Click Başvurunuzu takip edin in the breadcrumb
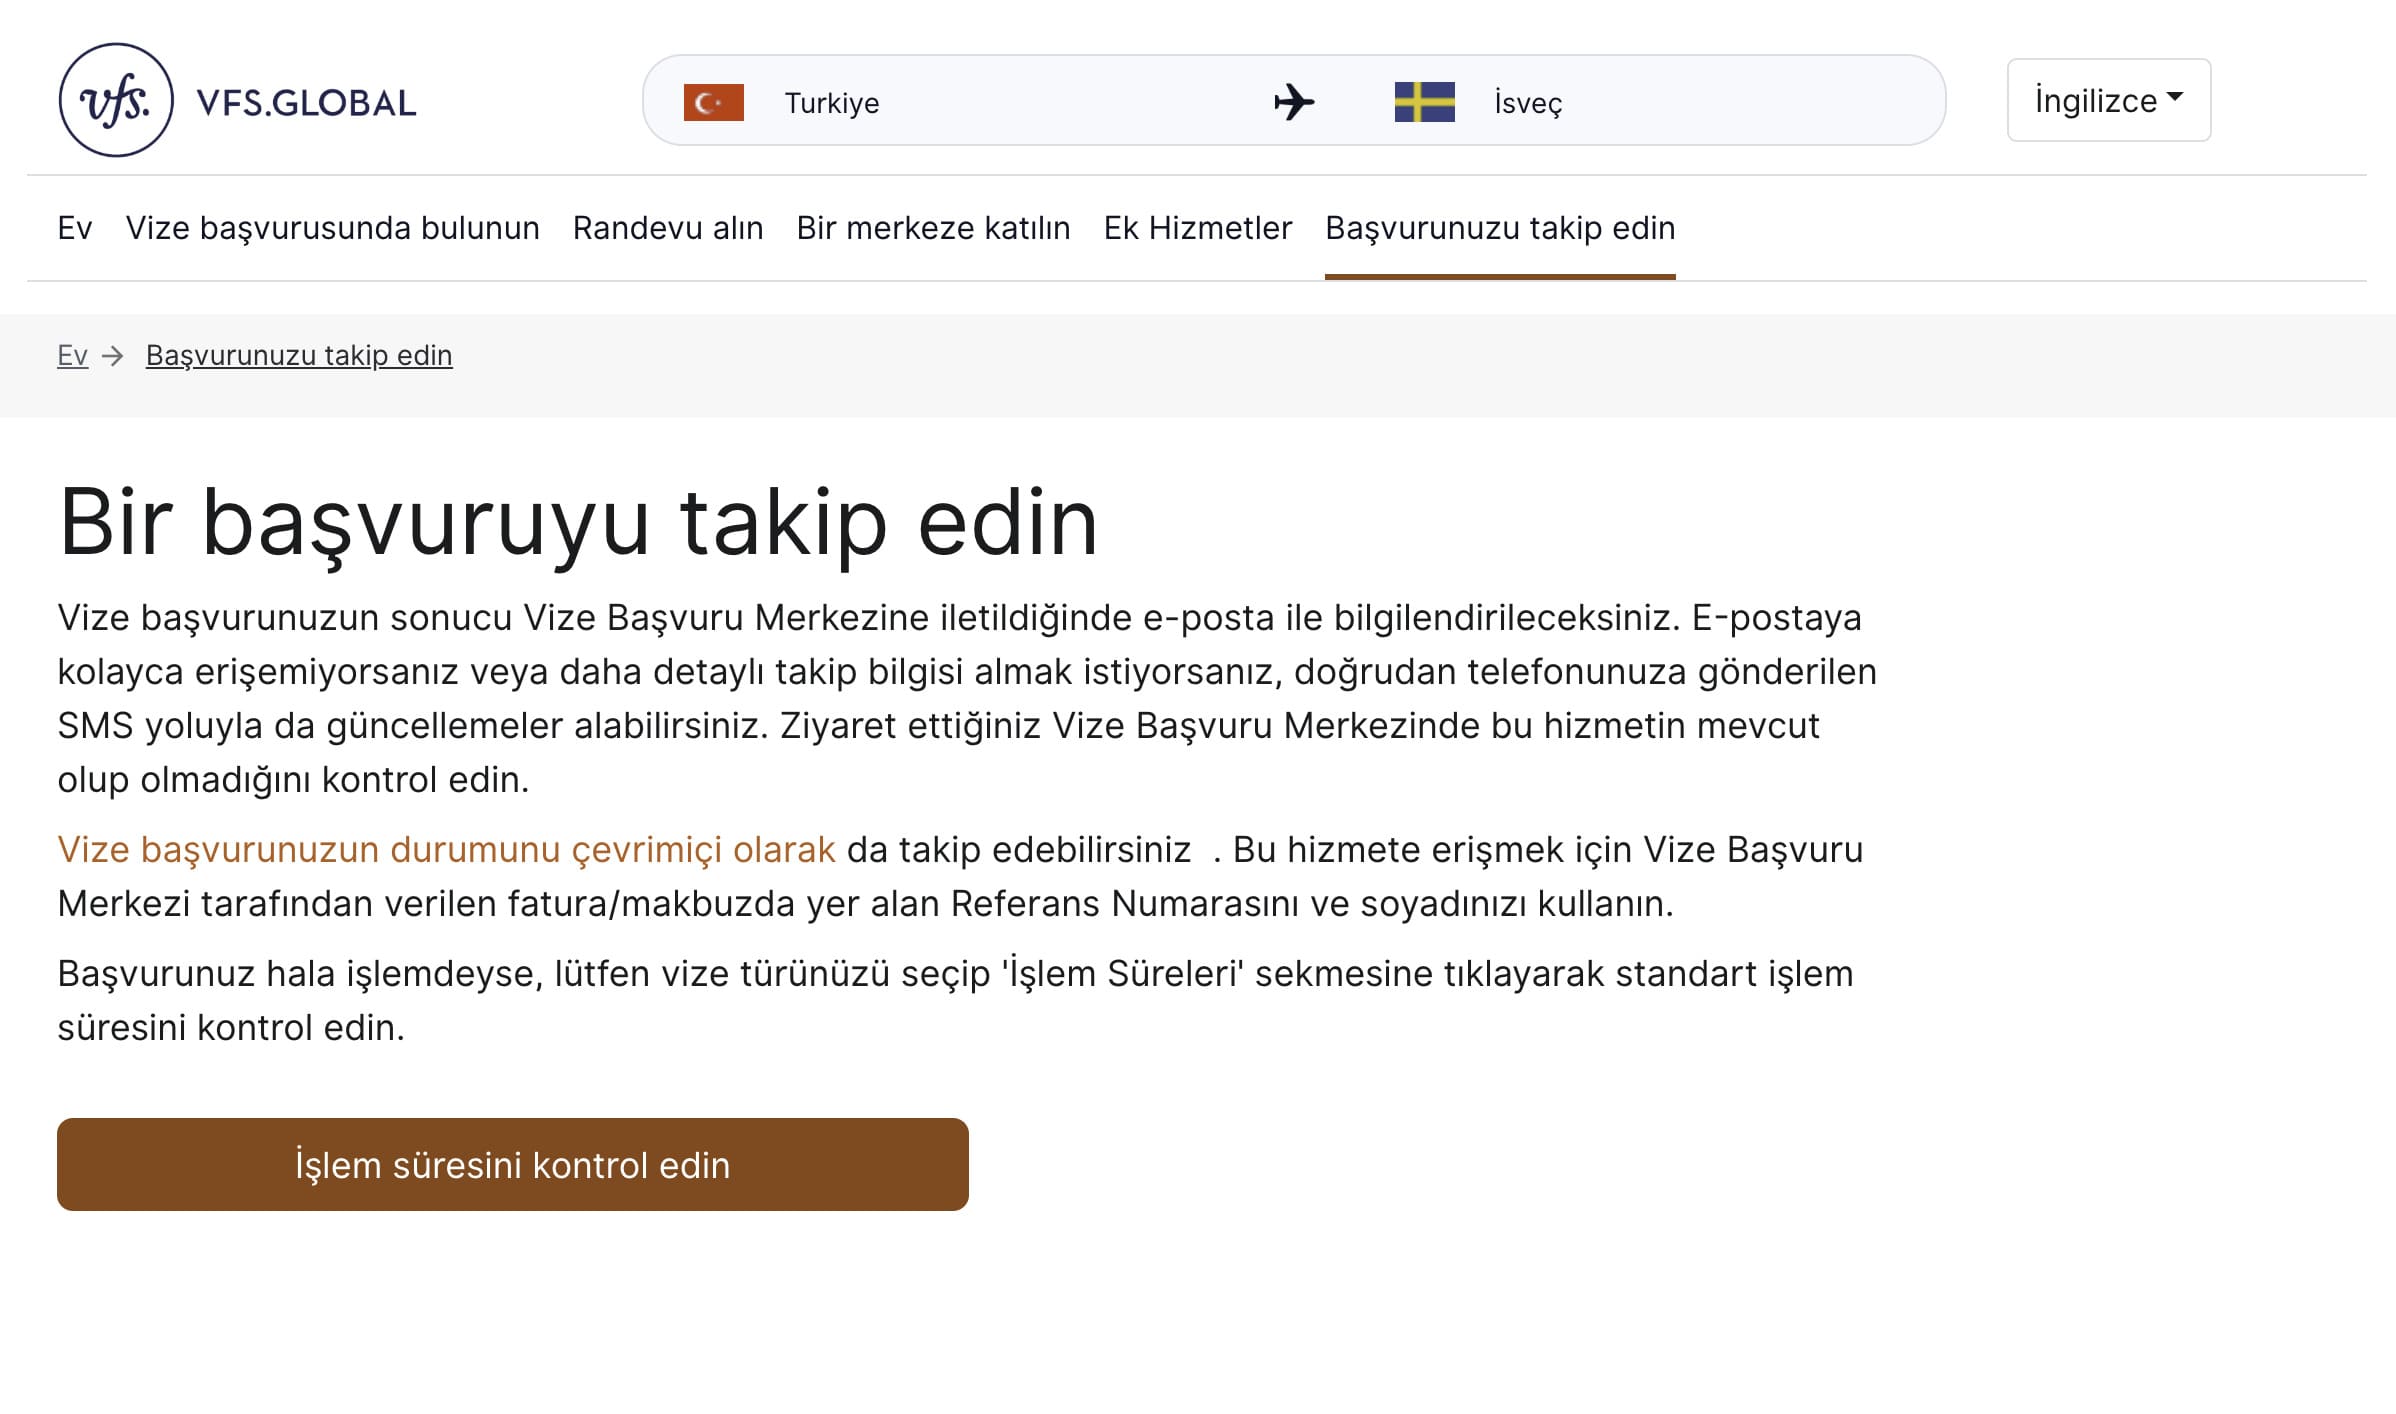This screenshot has width=2396, height=1414. (x=297, y=355)
